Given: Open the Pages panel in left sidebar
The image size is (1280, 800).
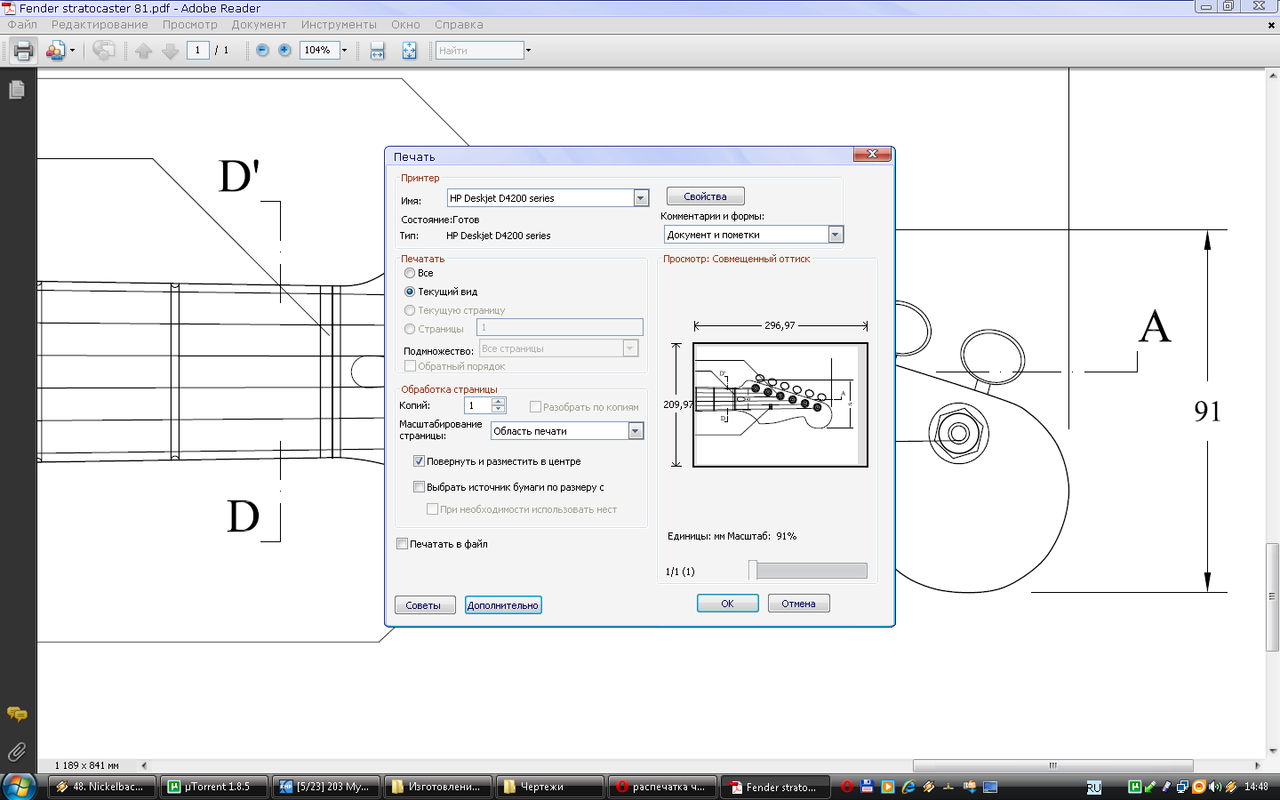Looking at the screenshot, I should (16, 90).
